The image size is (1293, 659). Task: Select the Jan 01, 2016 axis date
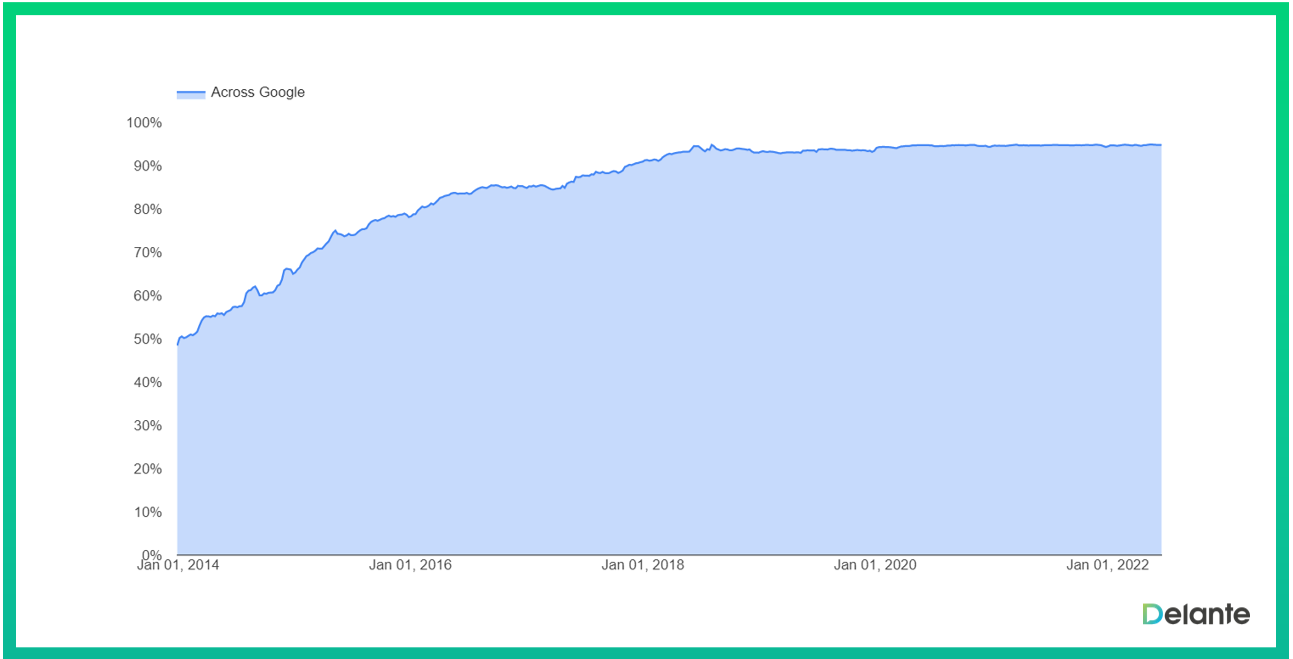point(410,565)
